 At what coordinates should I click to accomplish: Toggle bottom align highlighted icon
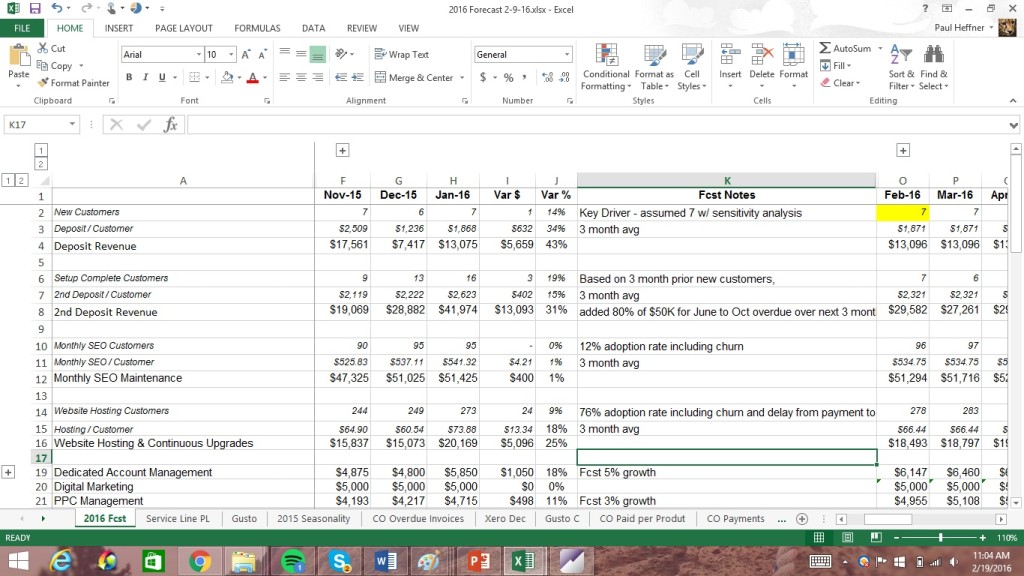click(317, 55)
